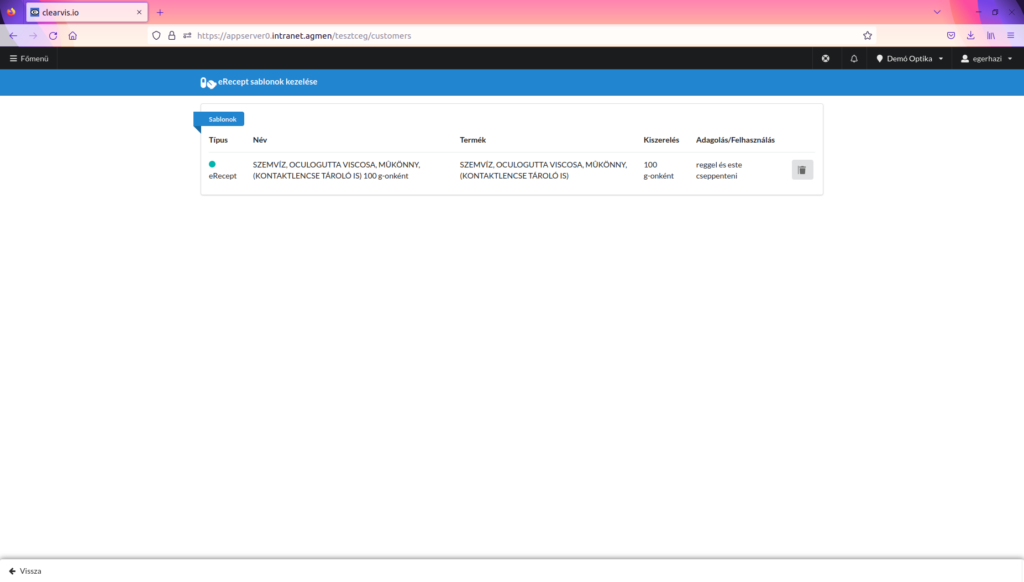Click the Adagolás/Felhasználás column header

tap(735, 140)
